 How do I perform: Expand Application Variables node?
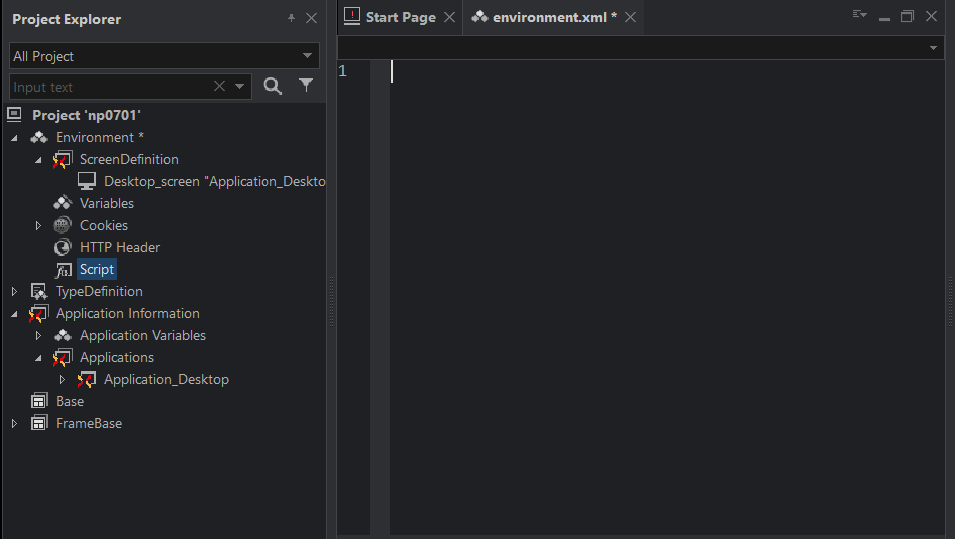[x=38, y=336]
